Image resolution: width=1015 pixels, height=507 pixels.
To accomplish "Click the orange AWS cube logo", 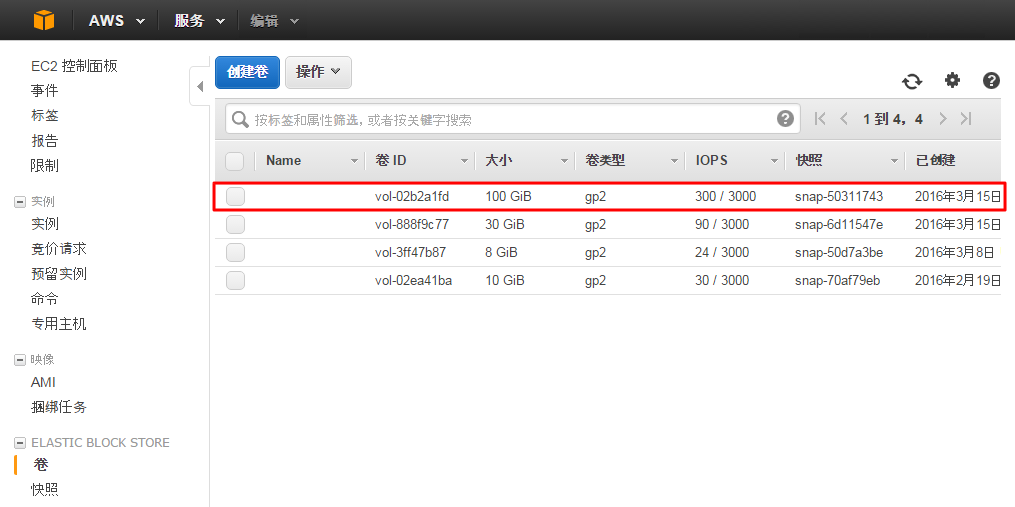I will [44, 20].
